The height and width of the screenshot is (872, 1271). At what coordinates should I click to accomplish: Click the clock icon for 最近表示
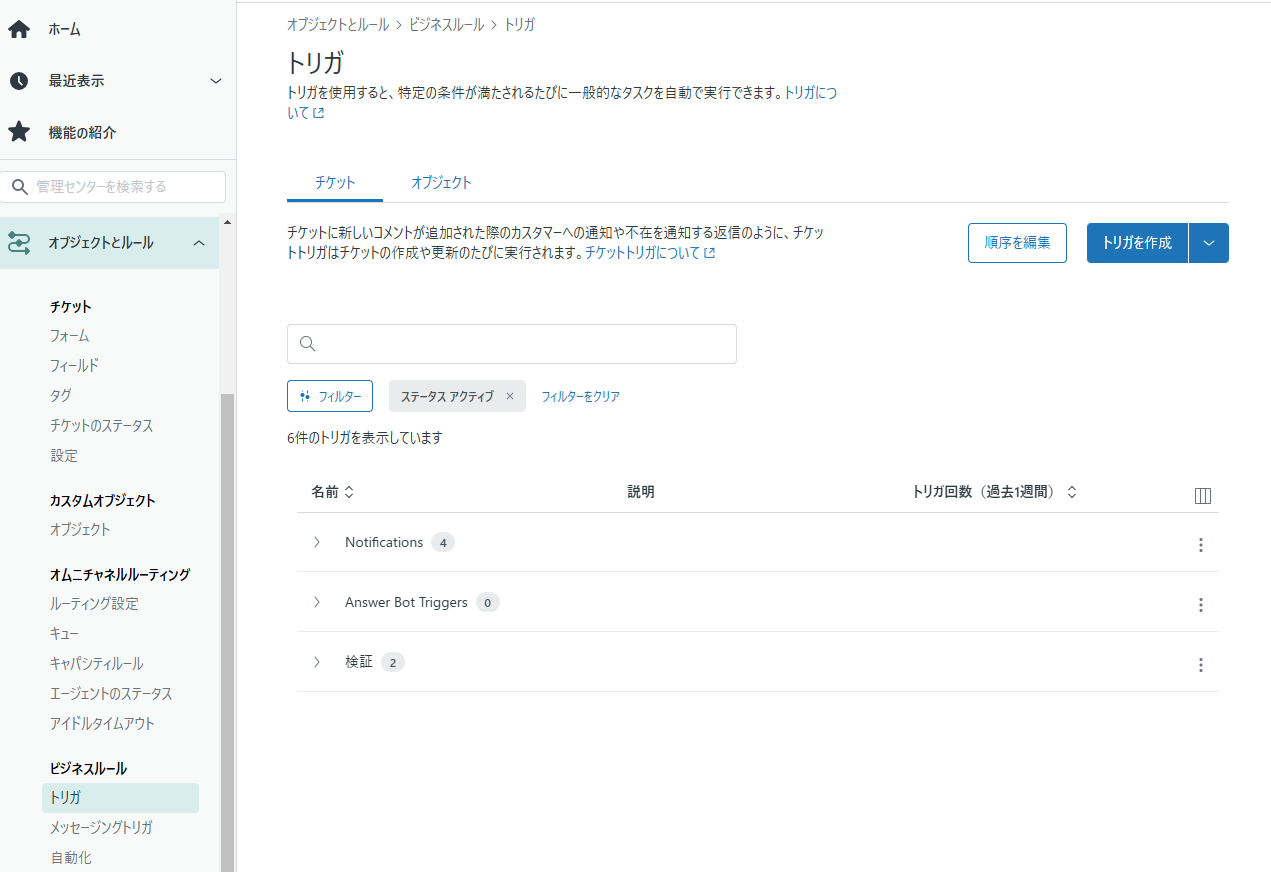(x=19, y=81)
